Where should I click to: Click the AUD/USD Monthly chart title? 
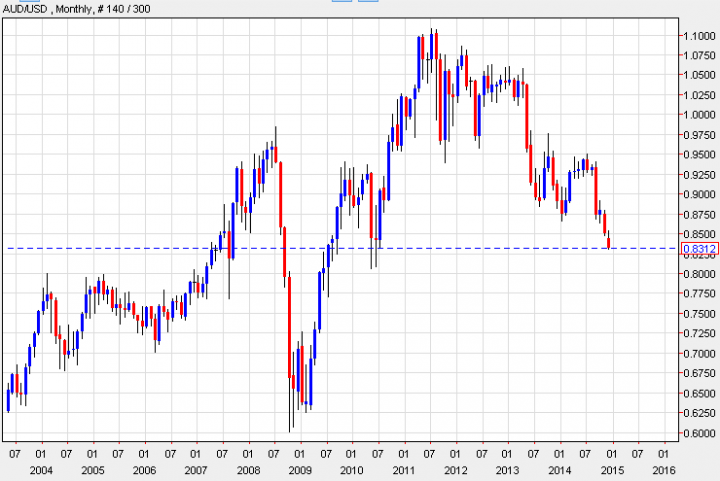point(76,9)
